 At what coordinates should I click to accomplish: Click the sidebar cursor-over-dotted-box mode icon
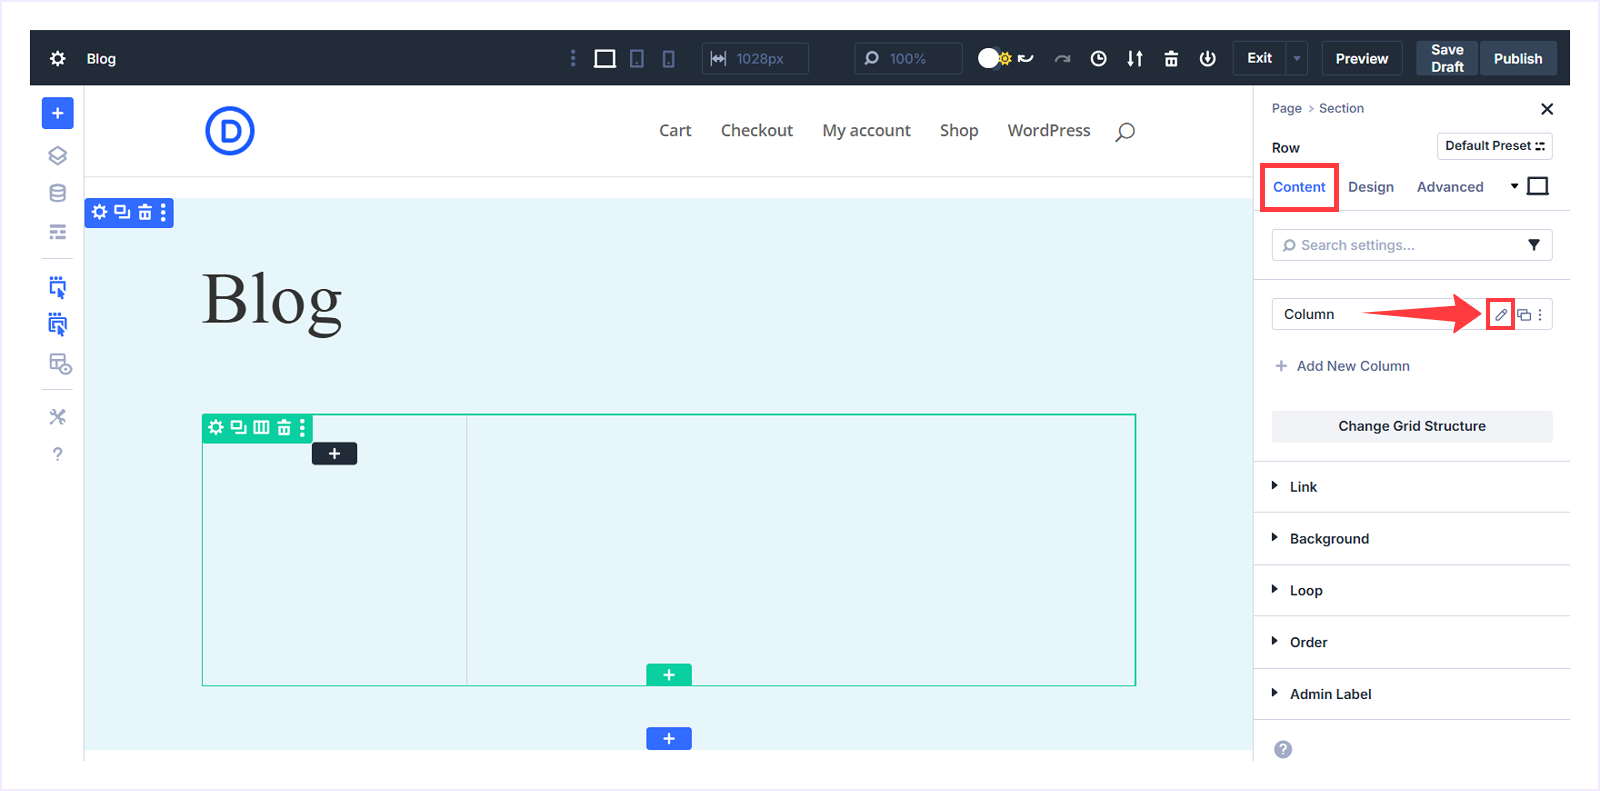(58, 287)
